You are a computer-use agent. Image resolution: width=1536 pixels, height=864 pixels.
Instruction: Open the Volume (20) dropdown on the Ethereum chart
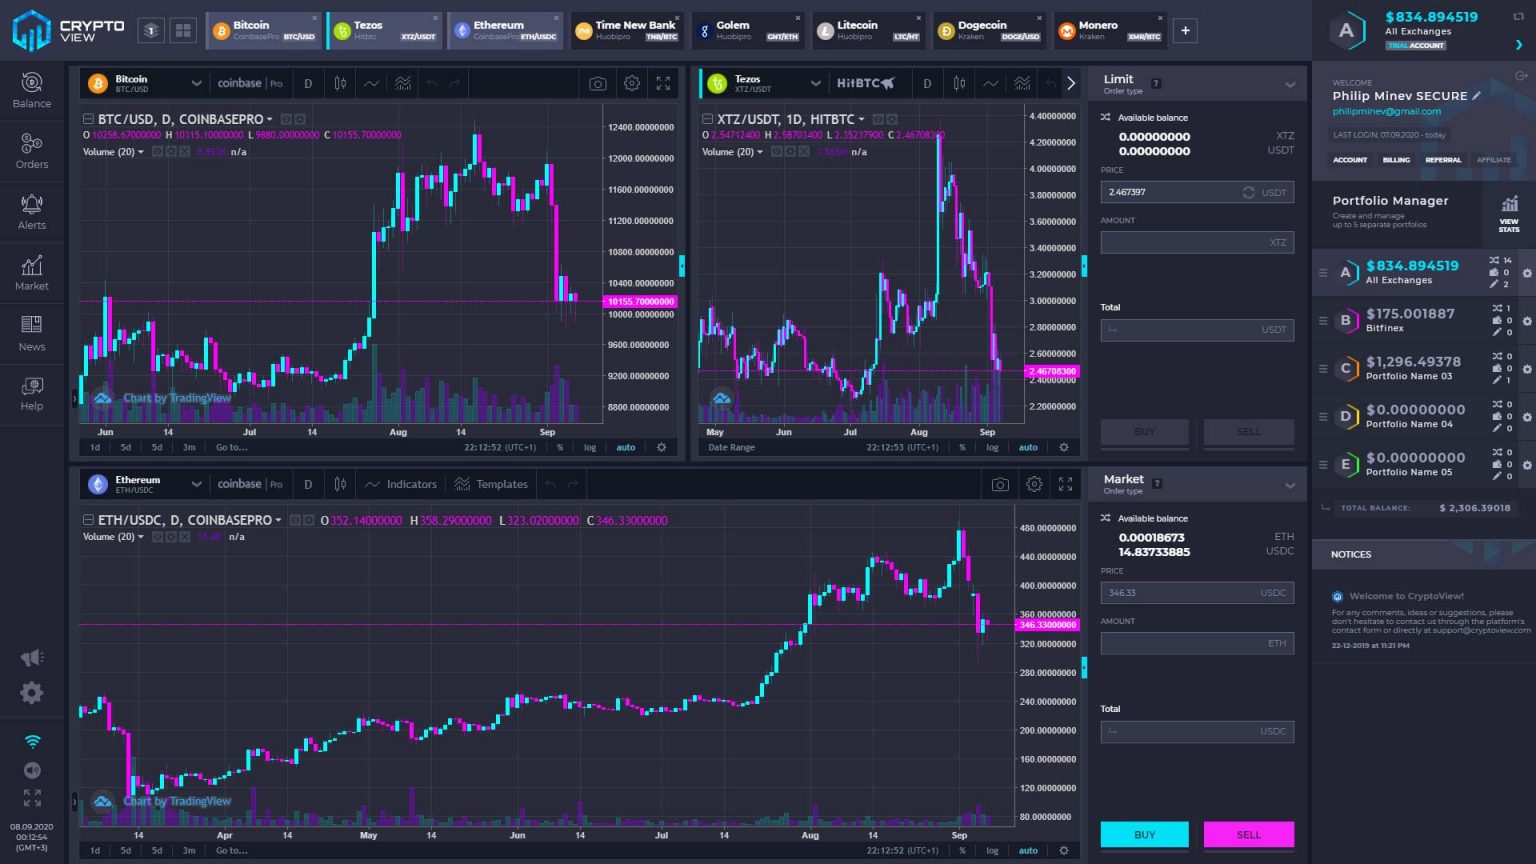point(140,536)
